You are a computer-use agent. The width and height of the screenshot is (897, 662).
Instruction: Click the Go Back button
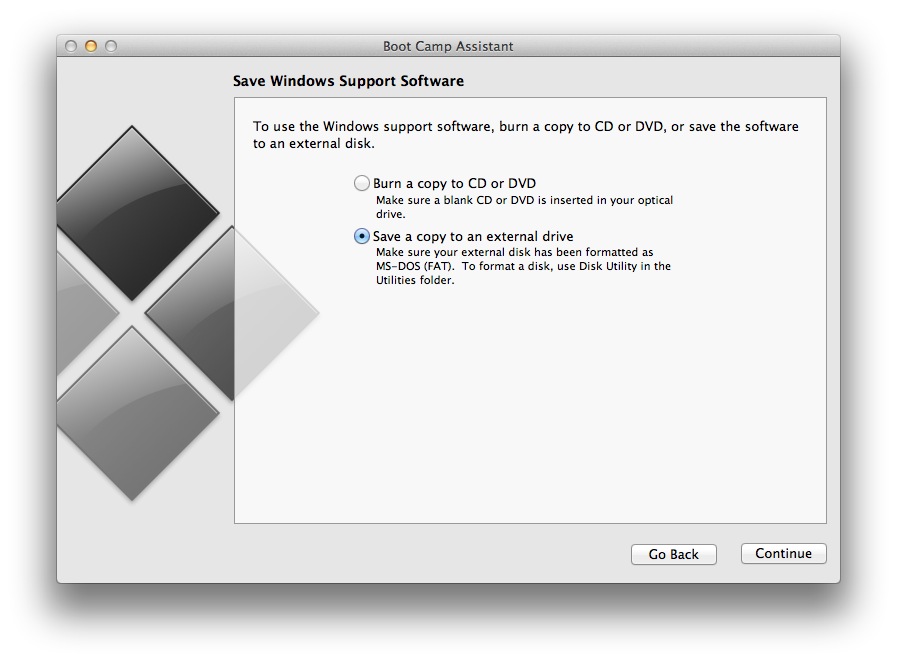(673, 554)
